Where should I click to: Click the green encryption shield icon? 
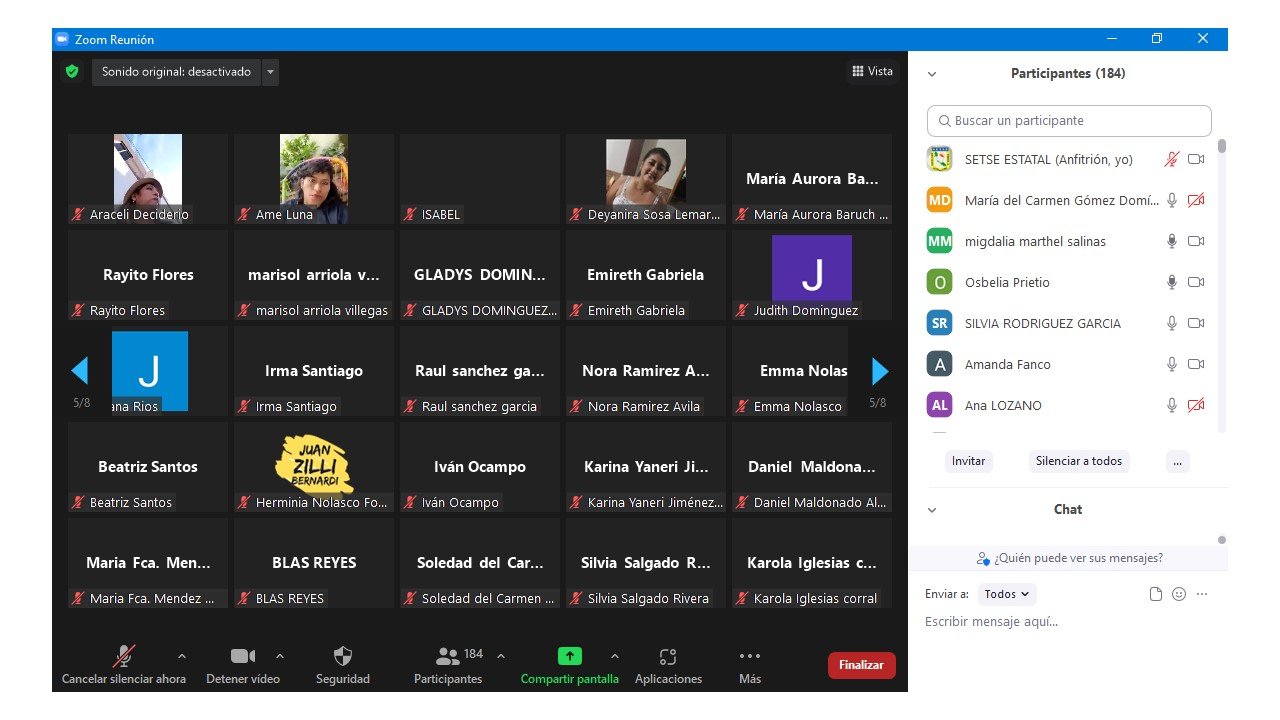72,72
